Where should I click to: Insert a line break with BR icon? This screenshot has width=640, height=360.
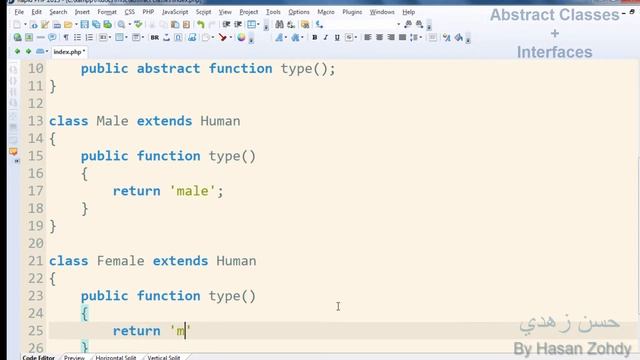(155, 38)
